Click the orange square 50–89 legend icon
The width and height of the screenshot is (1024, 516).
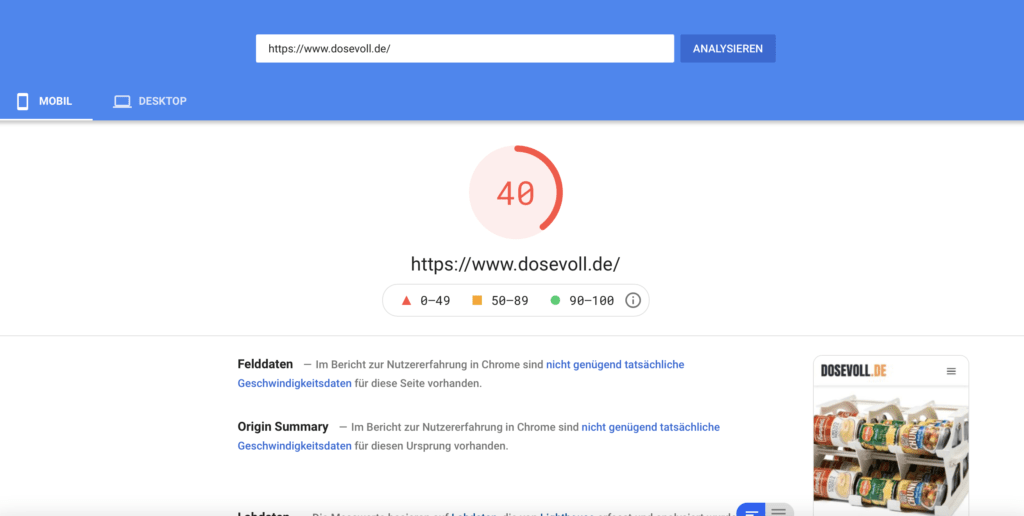[477, 300]
